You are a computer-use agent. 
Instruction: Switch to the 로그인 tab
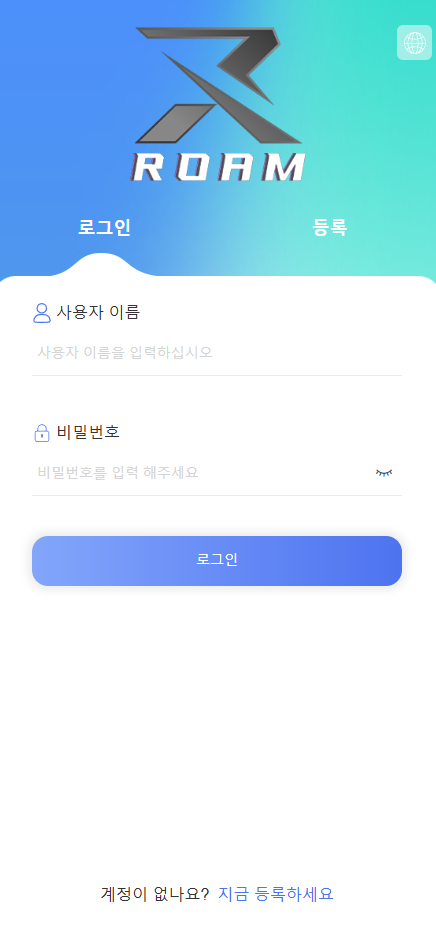104,228
